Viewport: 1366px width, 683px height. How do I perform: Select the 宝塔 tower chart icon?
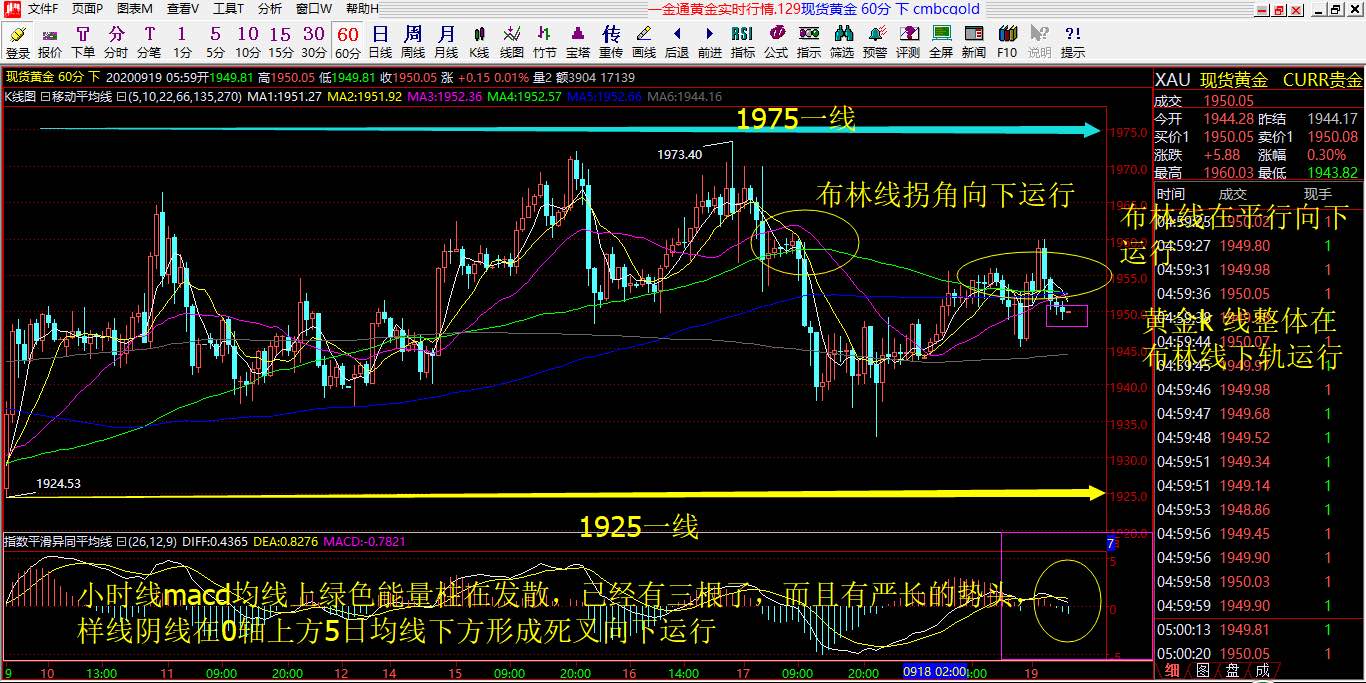tap(578, 42)
